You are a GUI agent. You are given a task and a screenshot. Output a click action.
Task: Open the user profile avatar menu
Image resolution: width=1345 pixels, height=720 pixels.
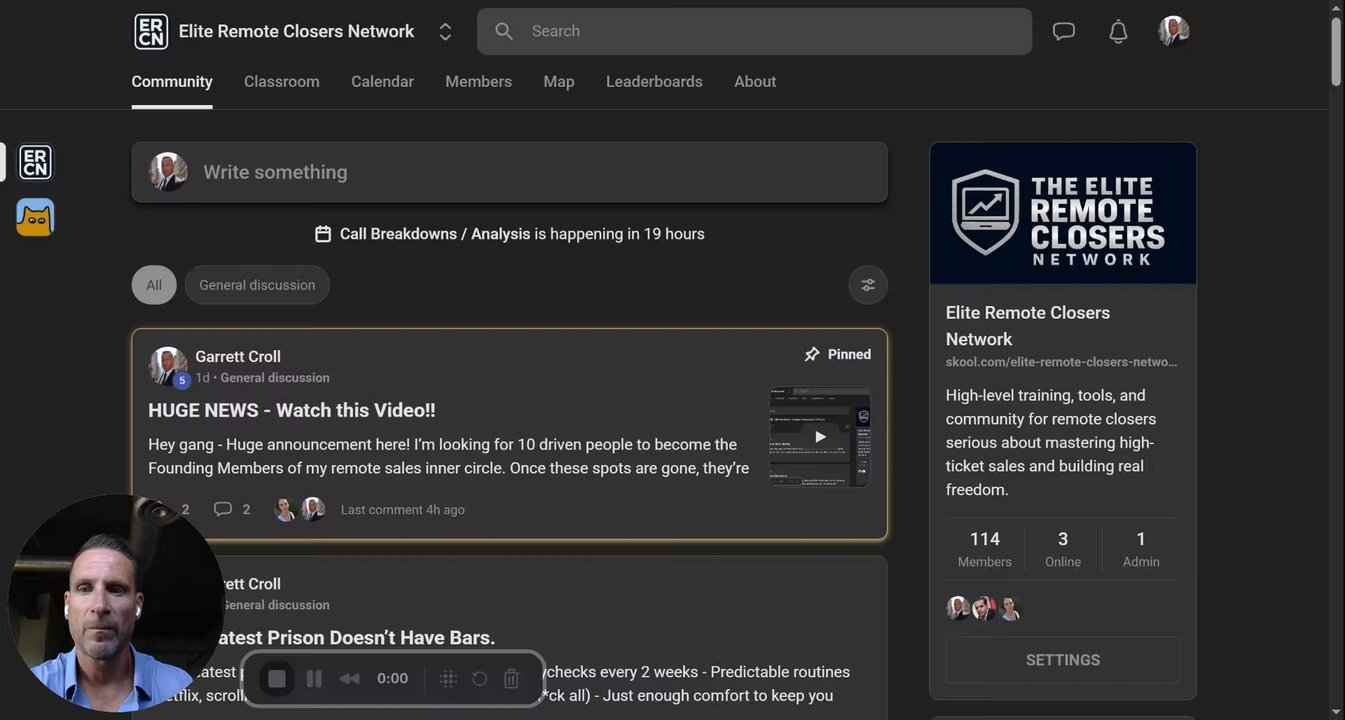click(1173, 31)
